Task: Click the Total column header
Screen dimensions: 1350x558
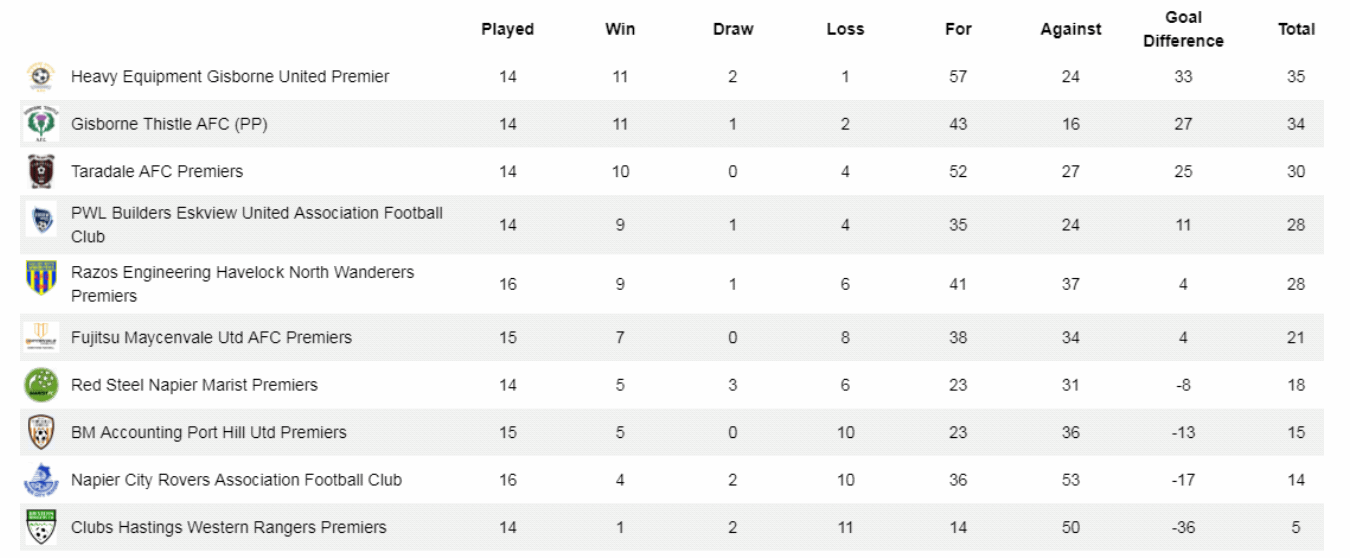Action: coord(1296,29)
